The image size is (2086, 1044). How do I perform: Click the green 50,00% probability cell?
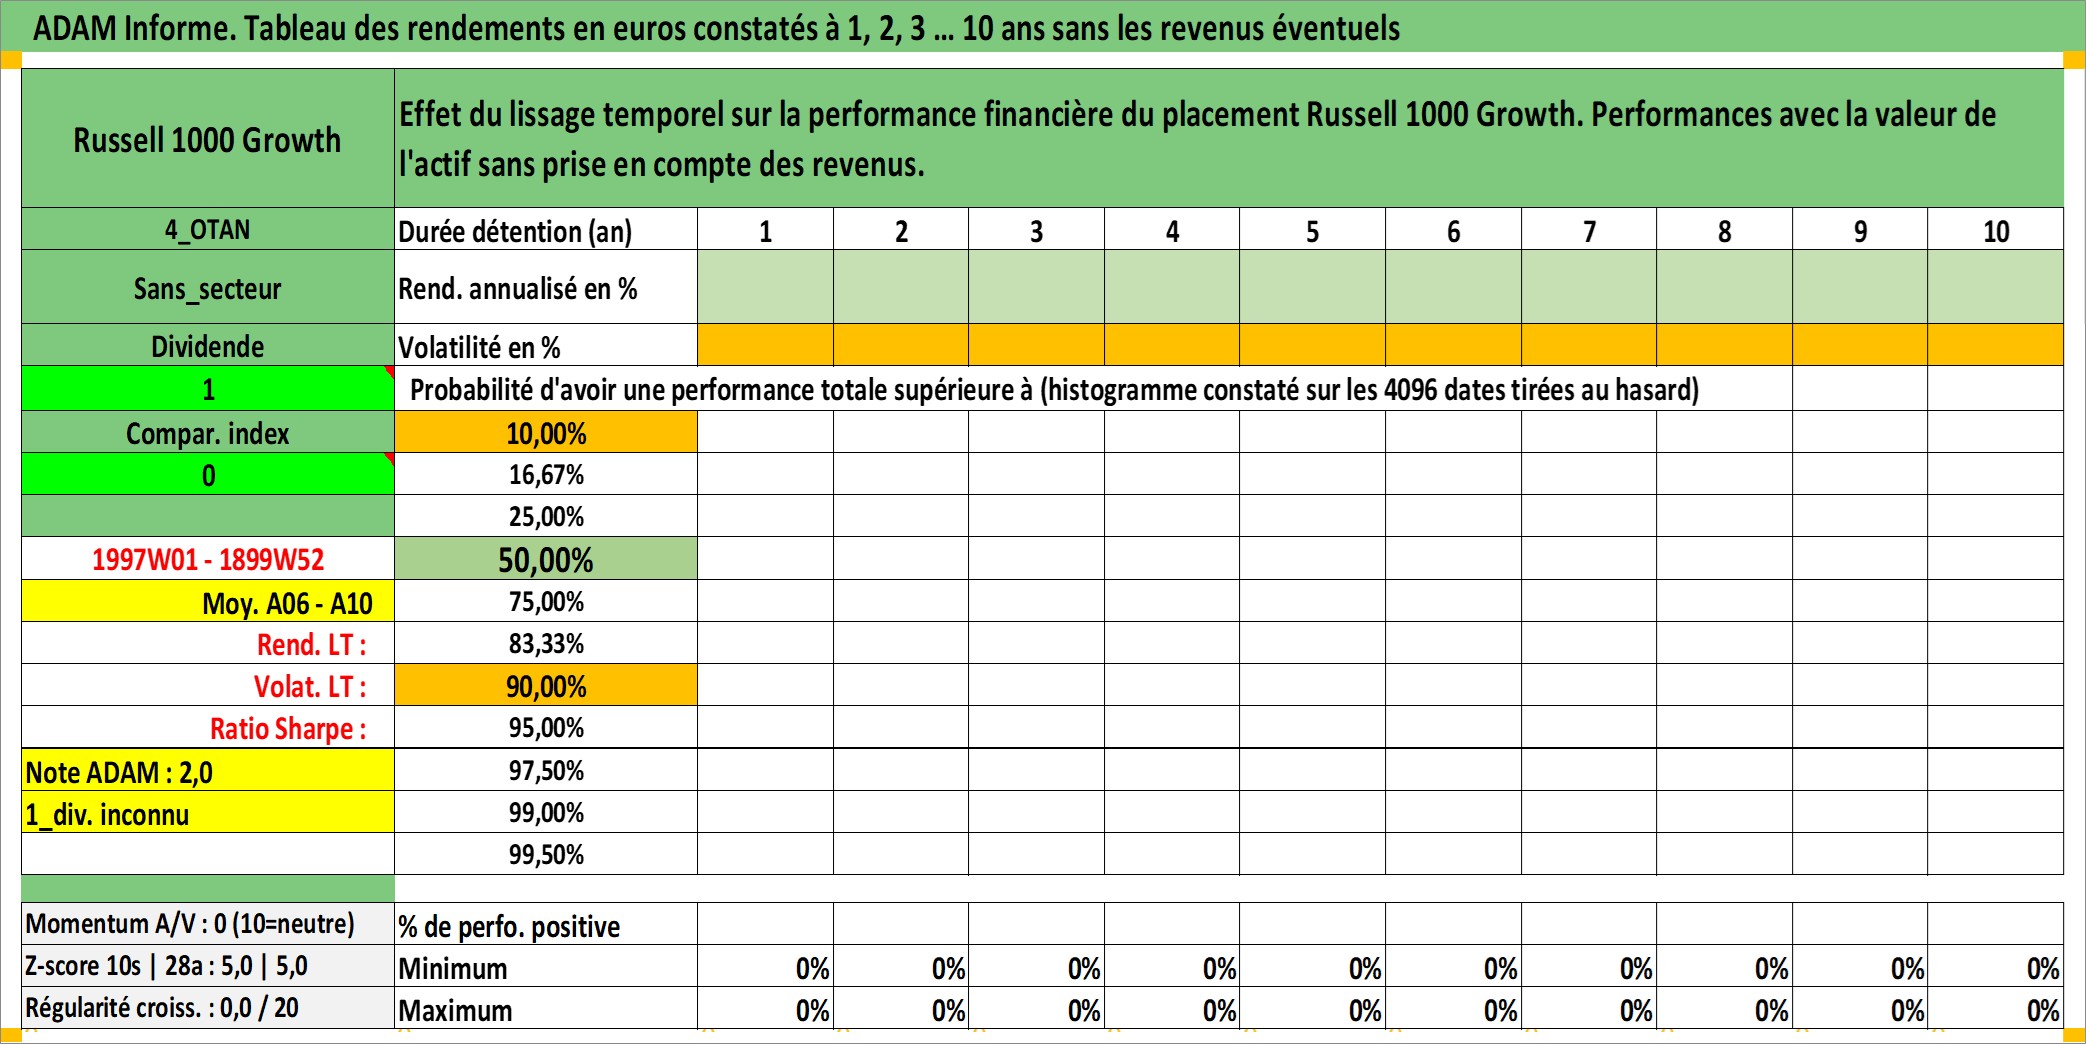[x=546, y=559]
